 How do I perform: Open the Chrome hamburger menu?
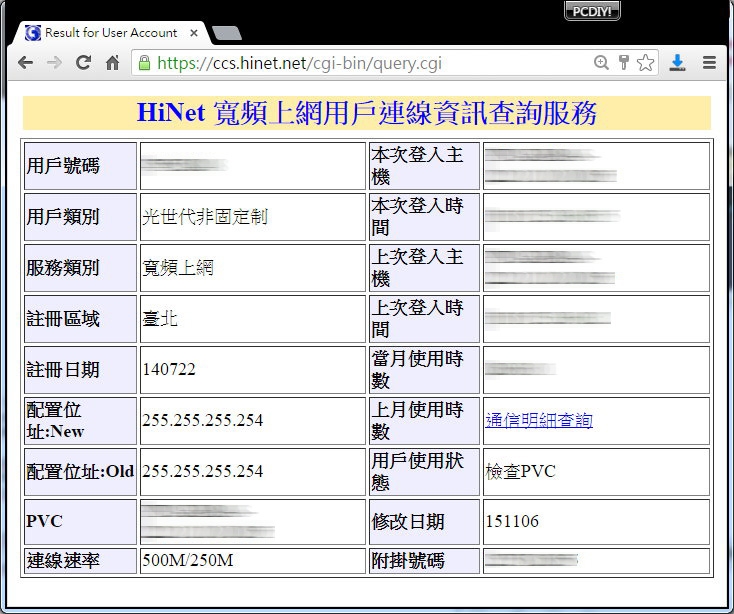pyautogui.click(x=709, y=62)
